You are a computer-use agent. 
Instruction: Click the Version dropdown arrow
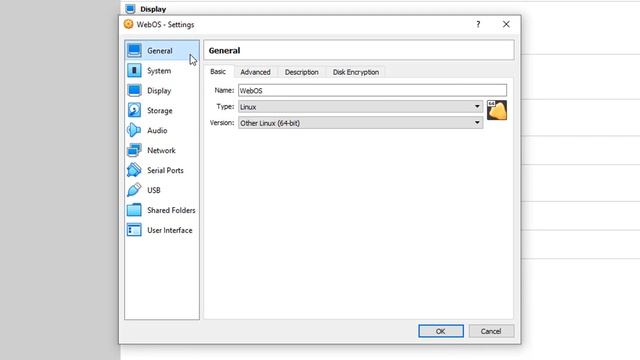pyautogui.click(x=477, y=123)
